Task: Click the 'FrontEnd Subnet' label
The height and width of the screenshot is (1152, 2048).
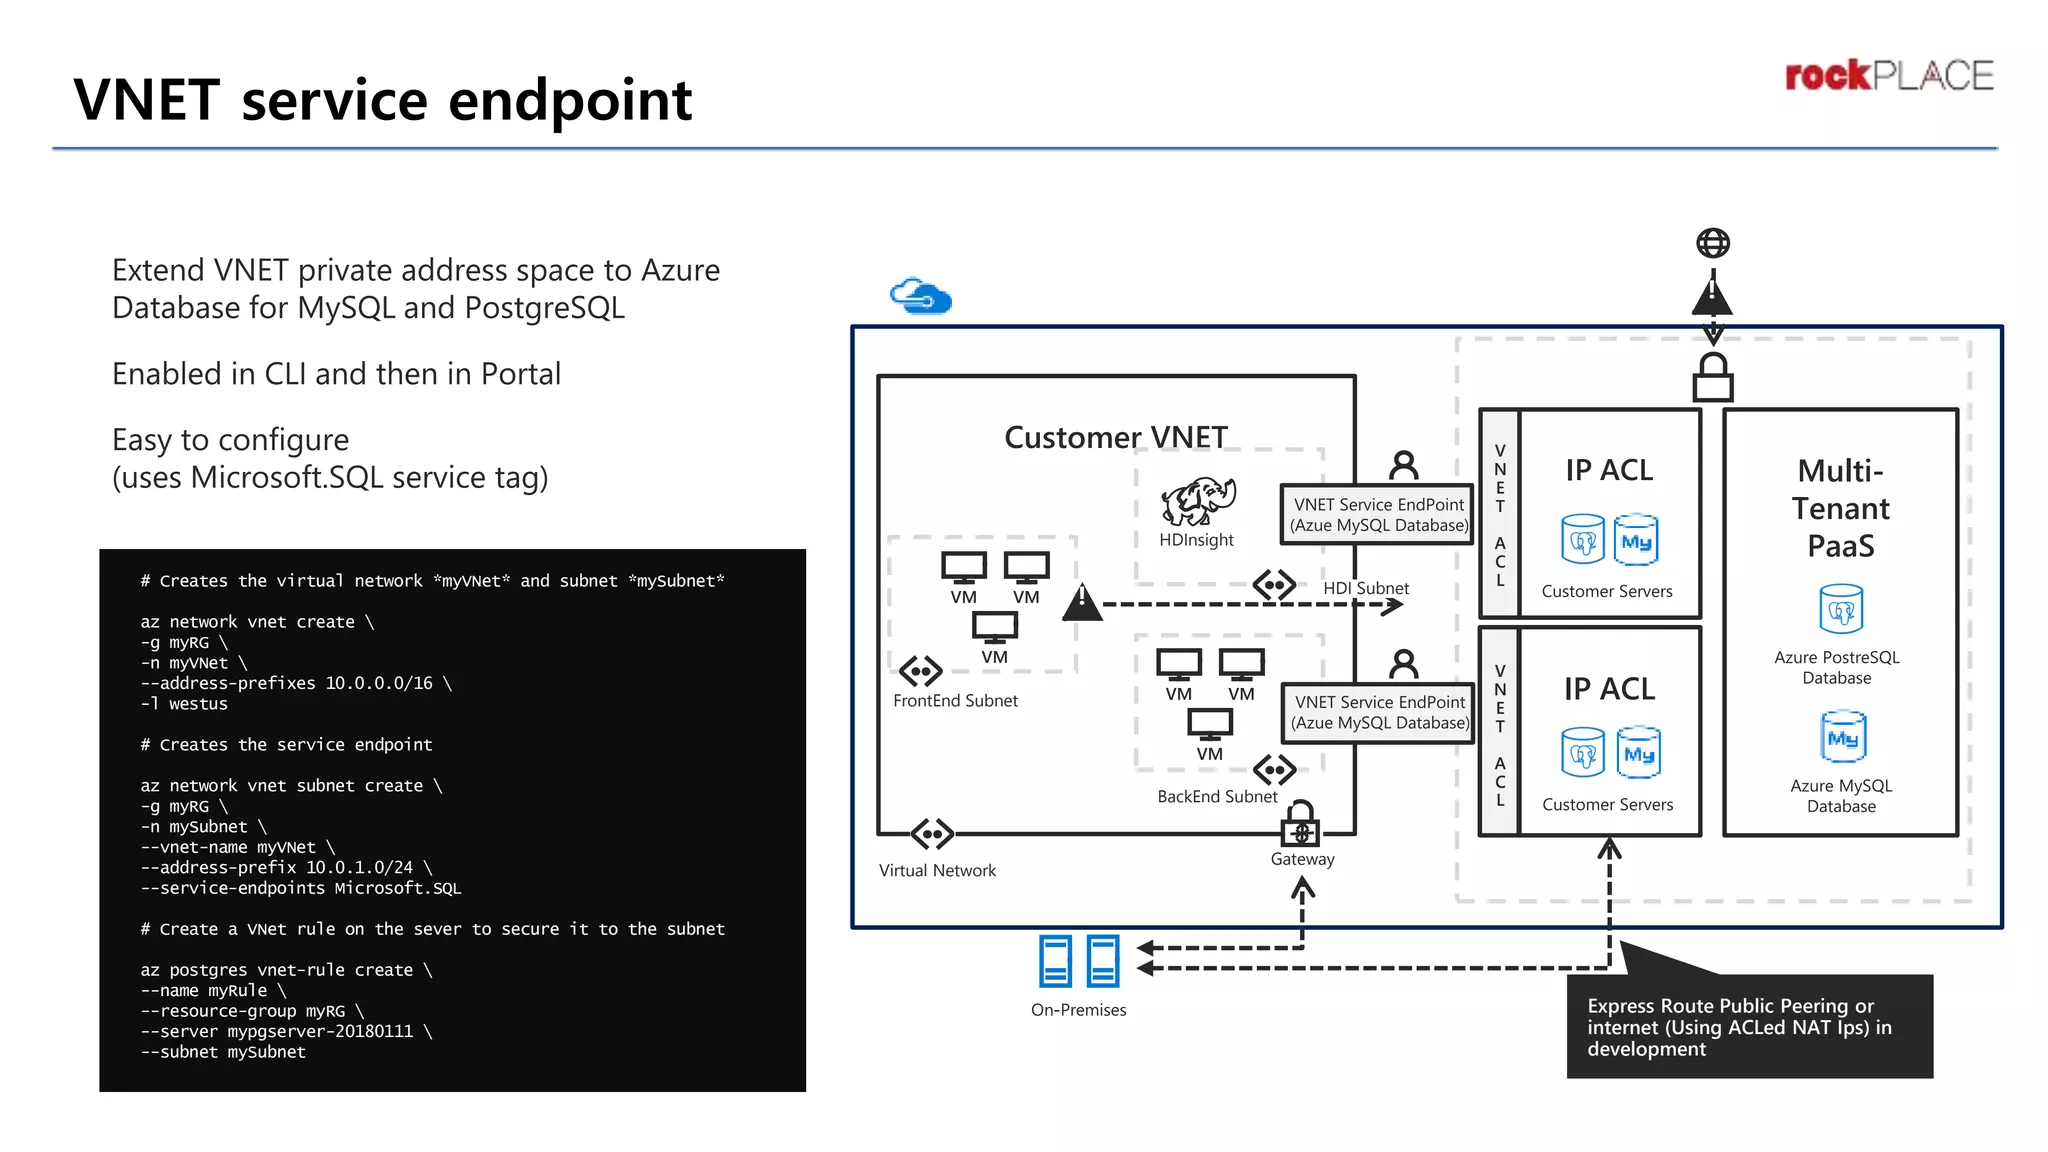Action: (x=955, y=701)
